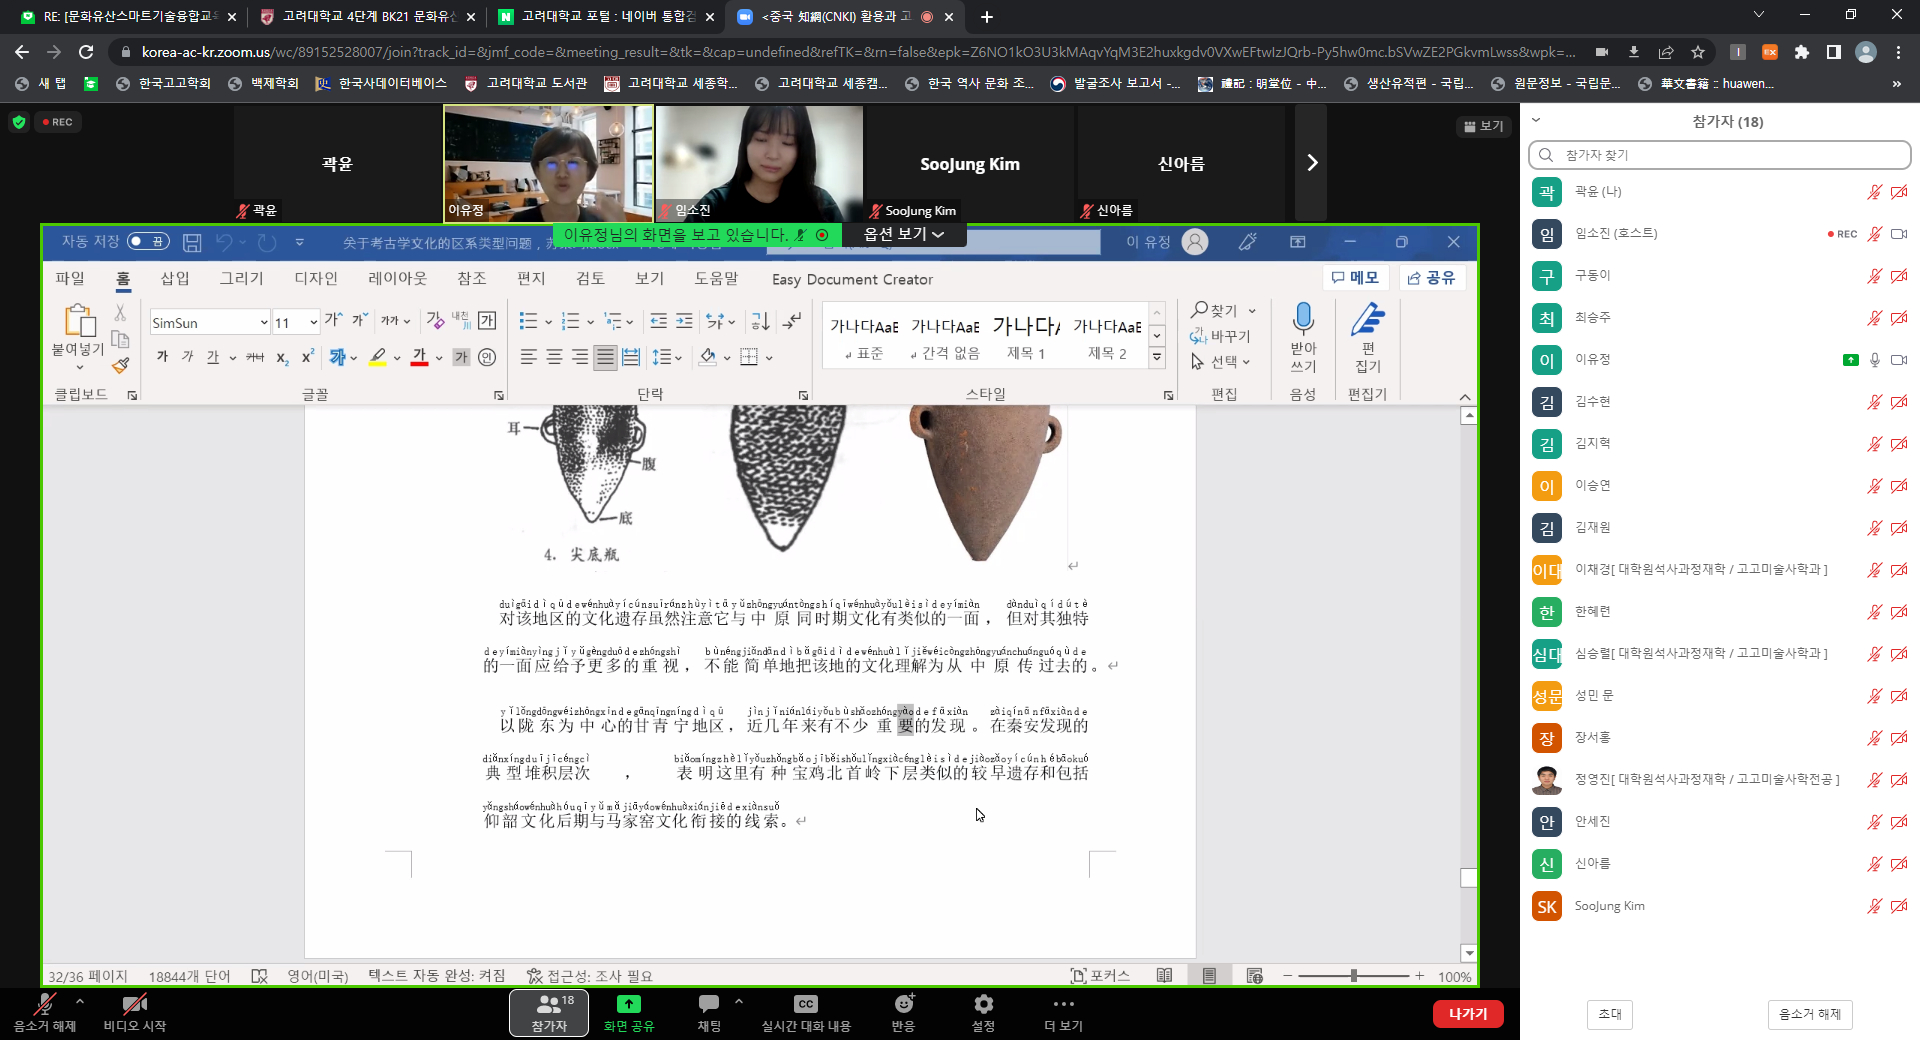Image resolution: width=1920 pixels, height=1040 pixels.
Task: Adjust the Word zoom level slider
Action: click(1353, 976)
